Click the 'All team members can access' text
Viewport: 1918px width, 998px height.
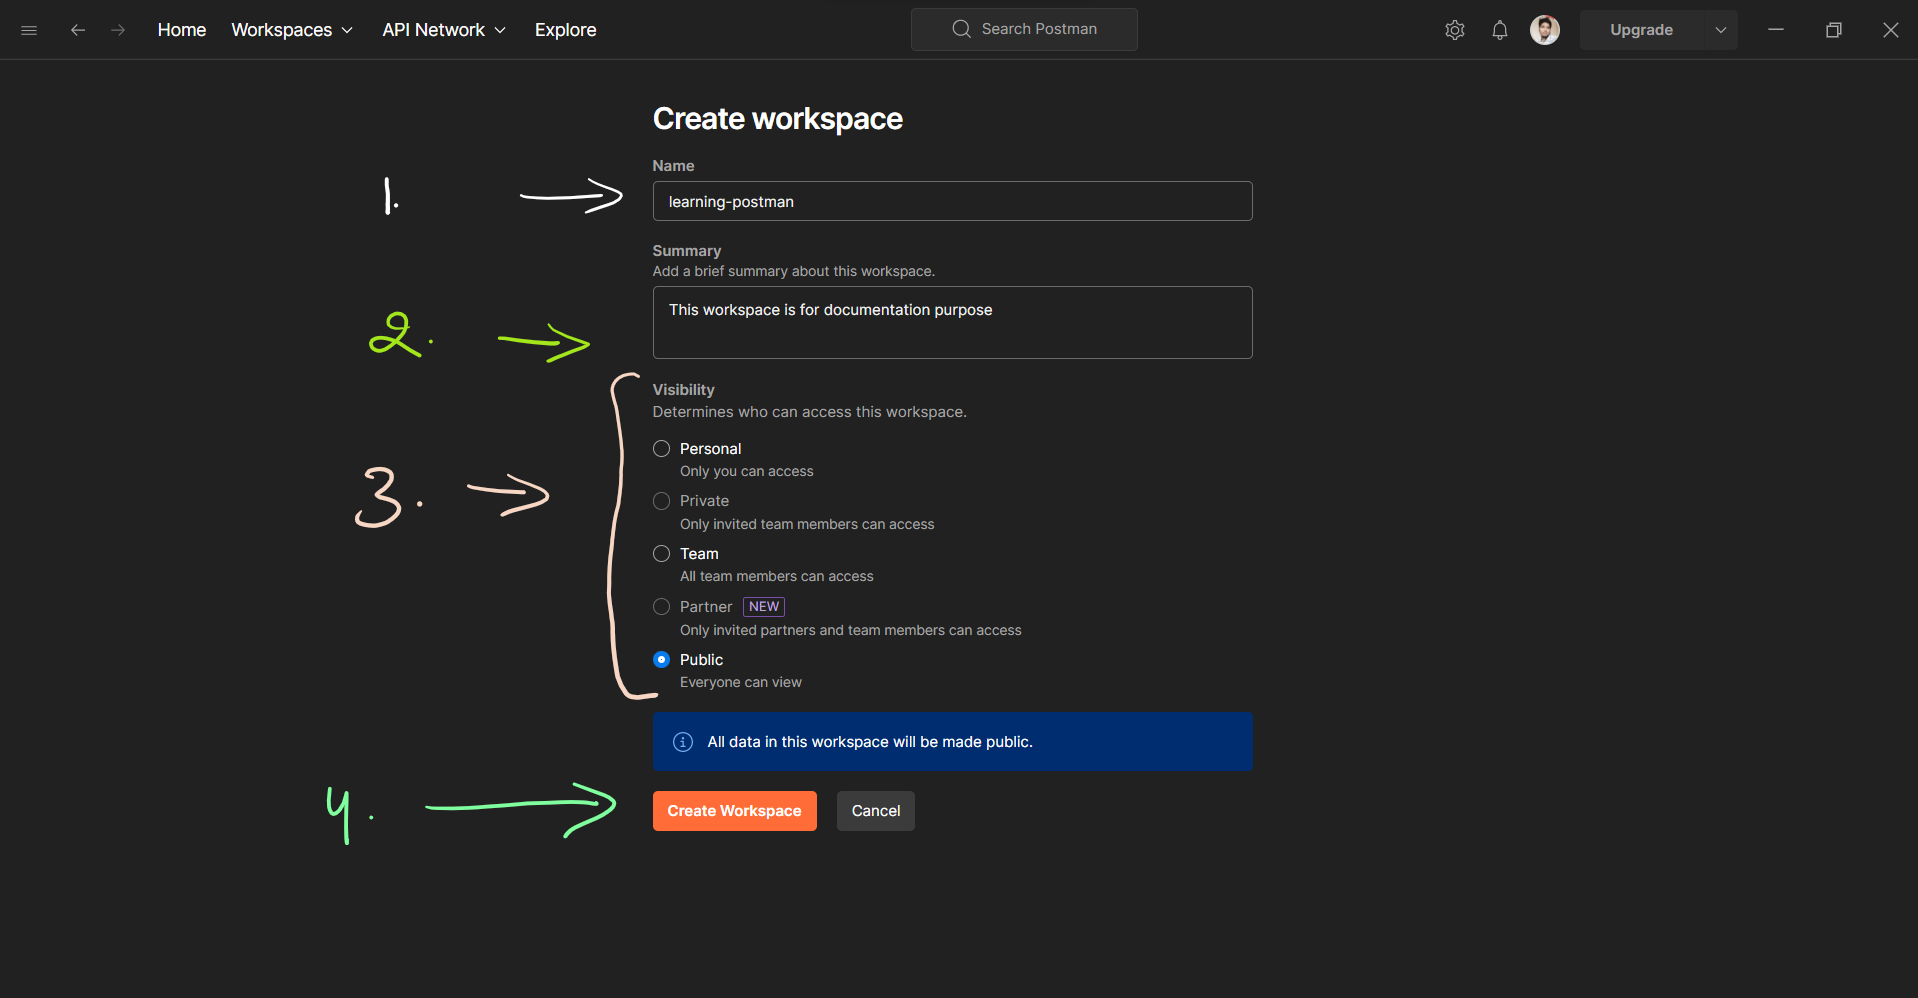(777, 577)
